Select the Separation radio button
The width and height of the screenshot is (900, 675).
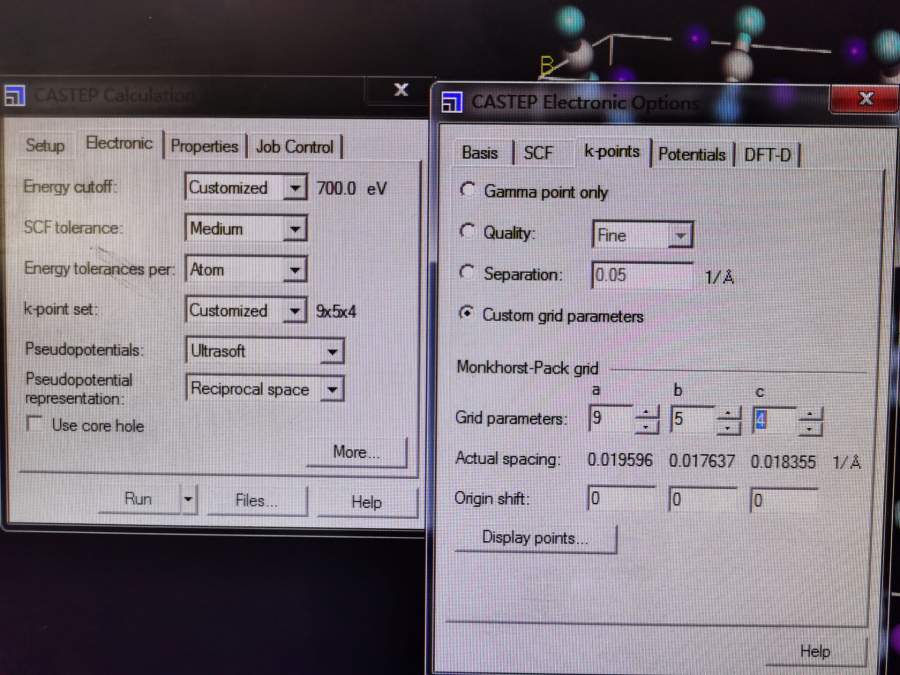[x=467, y=273]
